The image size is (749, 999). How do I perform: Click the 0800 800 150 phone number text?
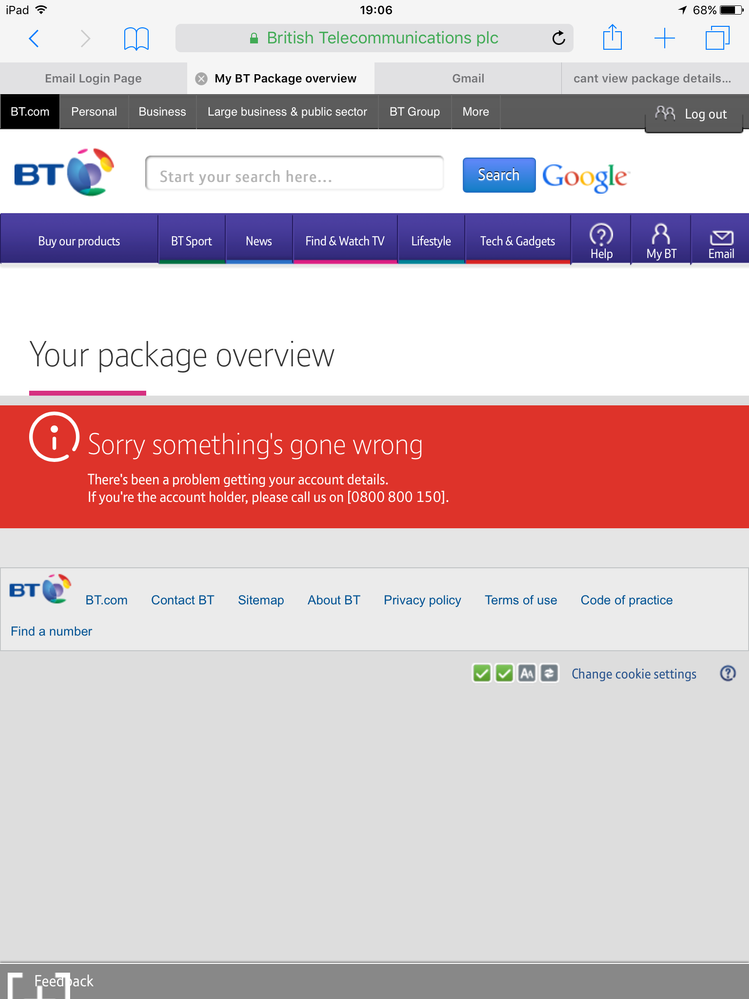(397, 497)
